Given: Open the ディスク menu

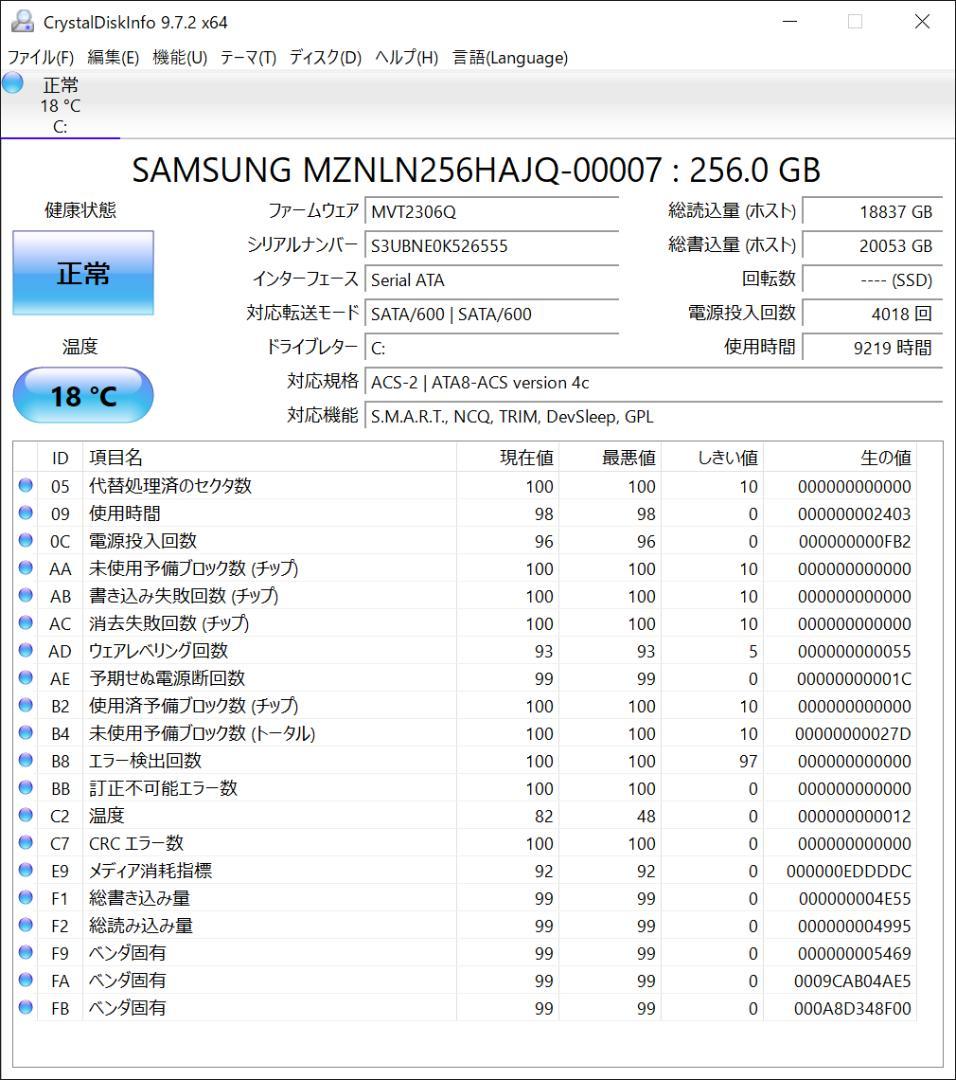Looking at the screenshot, I should click(x=324, y=58).
